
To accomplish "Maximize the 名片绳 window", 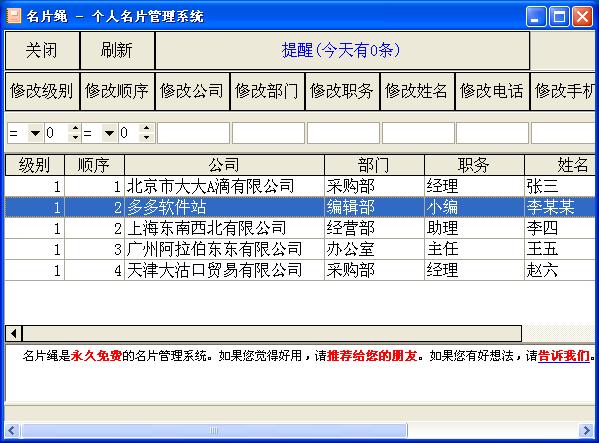I will click(x=559, y=17).
